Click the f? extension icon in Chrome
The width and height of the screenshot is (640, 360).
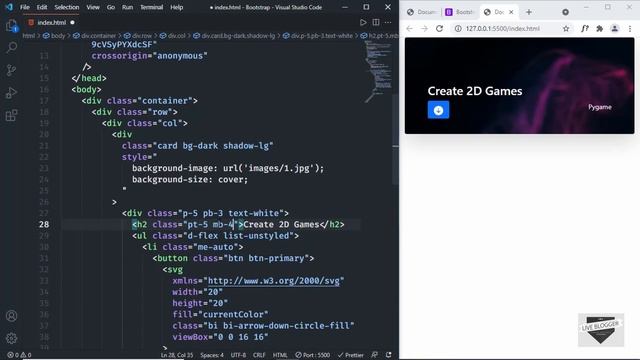[x=584, y=29]
